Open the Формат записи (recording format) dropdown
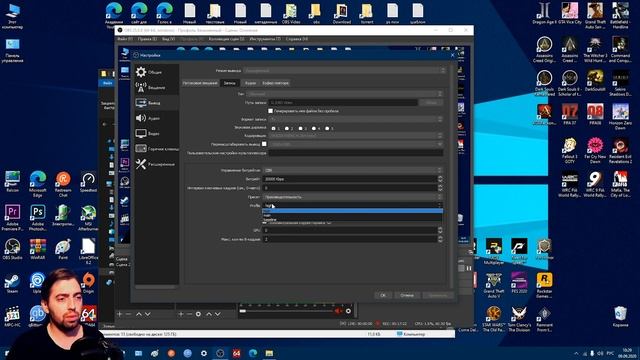Screen dimensions: 640x360 pos(356,119)
